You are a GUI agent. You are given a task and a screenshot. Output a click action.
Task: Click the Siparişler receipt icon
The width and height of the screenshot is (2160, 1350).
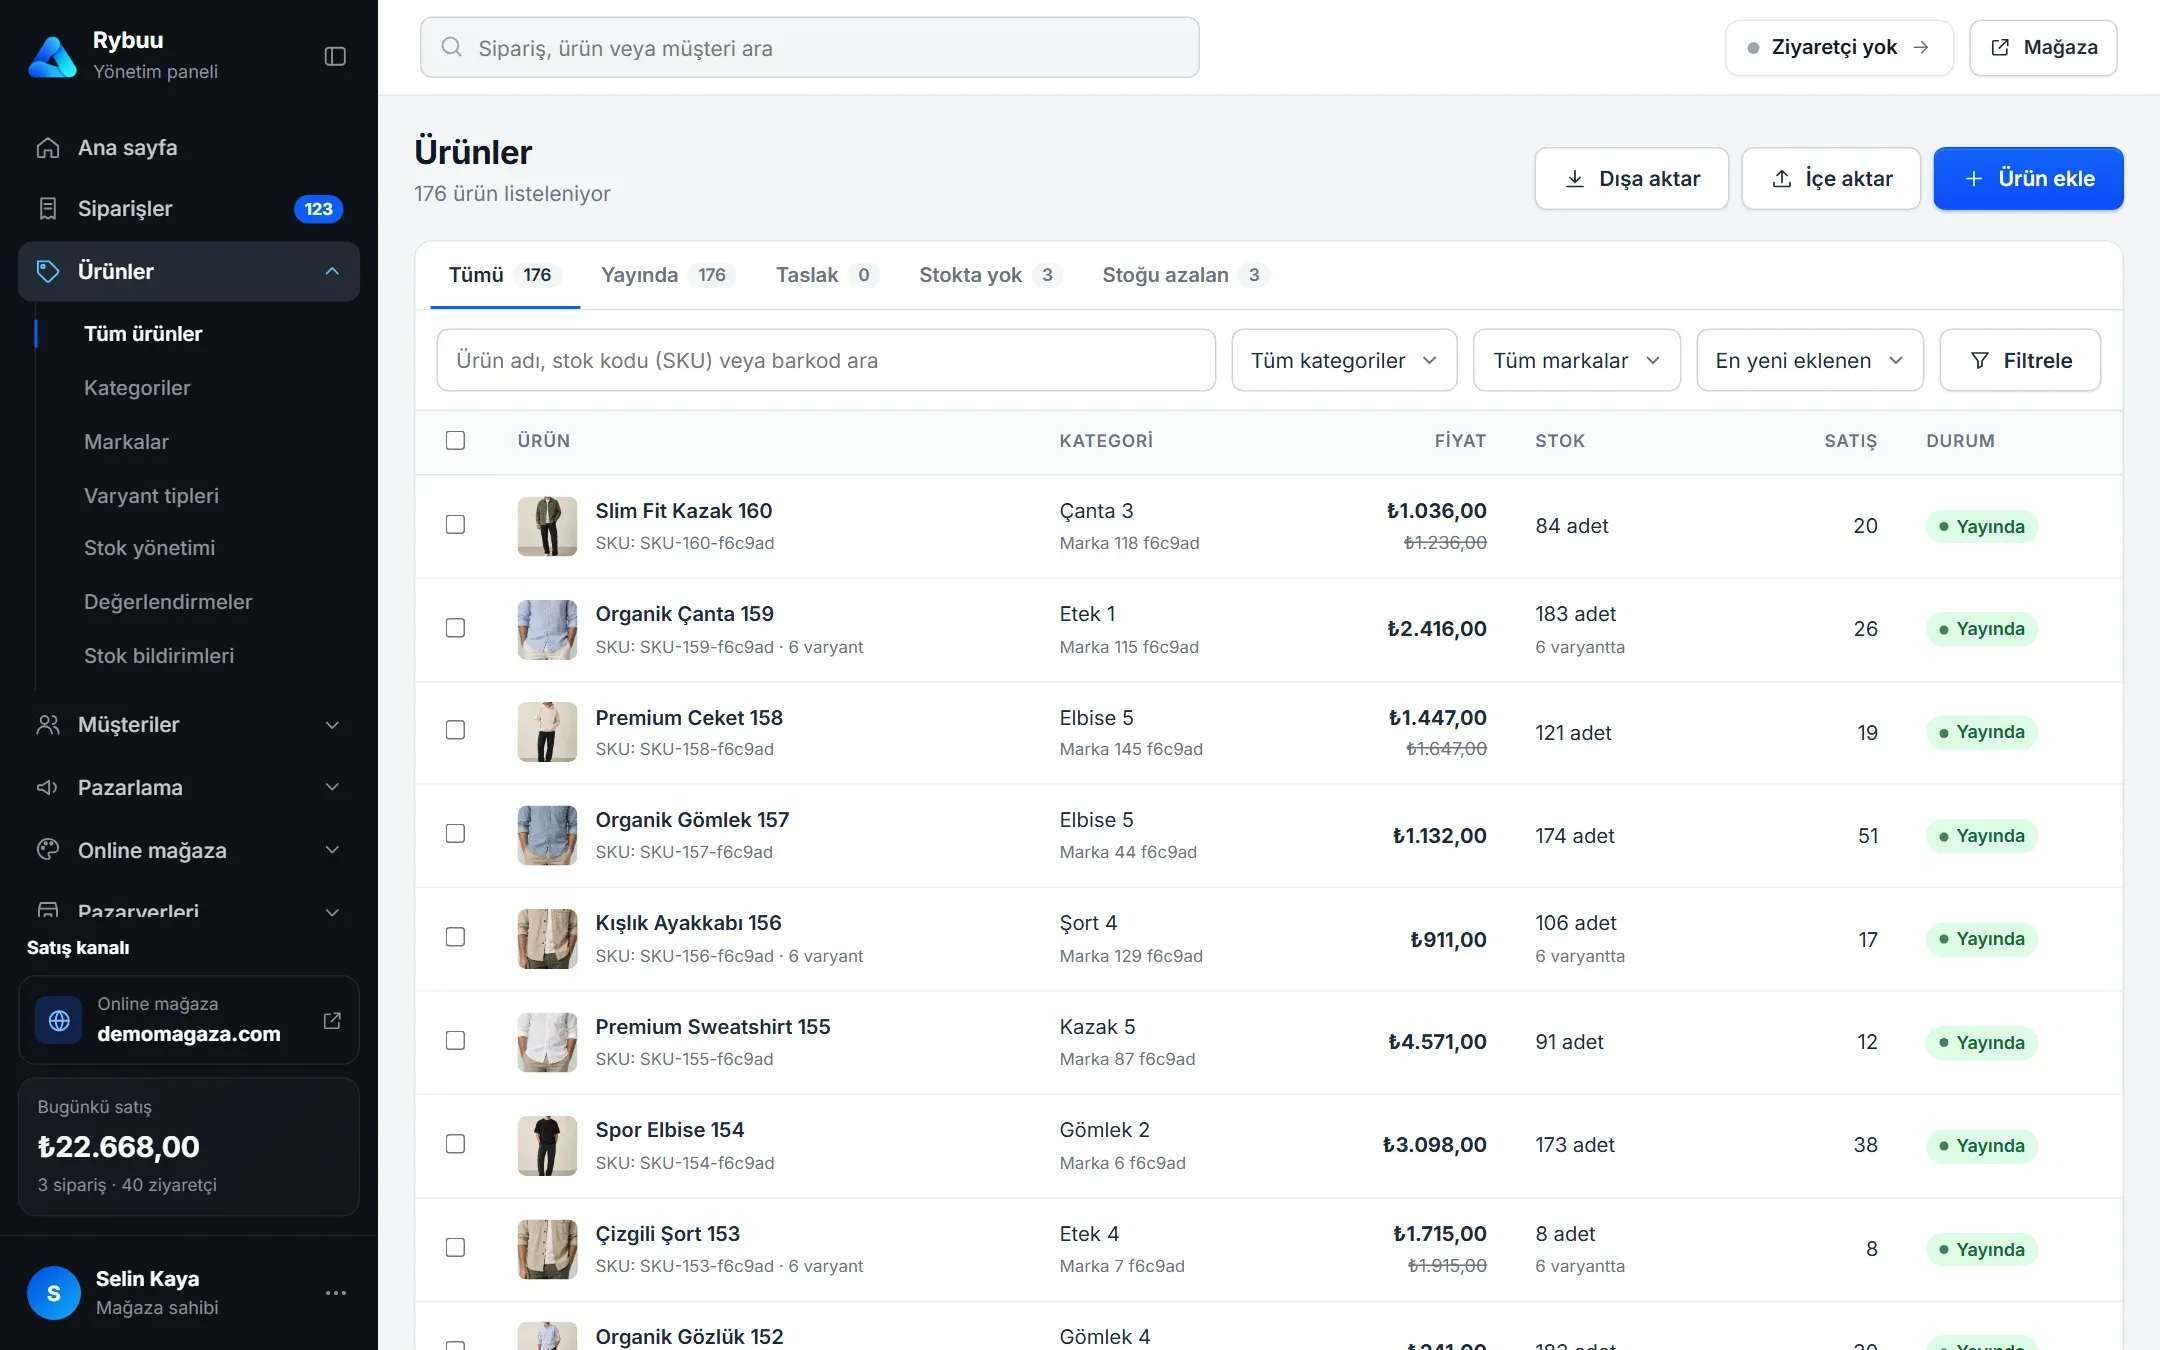48,209
